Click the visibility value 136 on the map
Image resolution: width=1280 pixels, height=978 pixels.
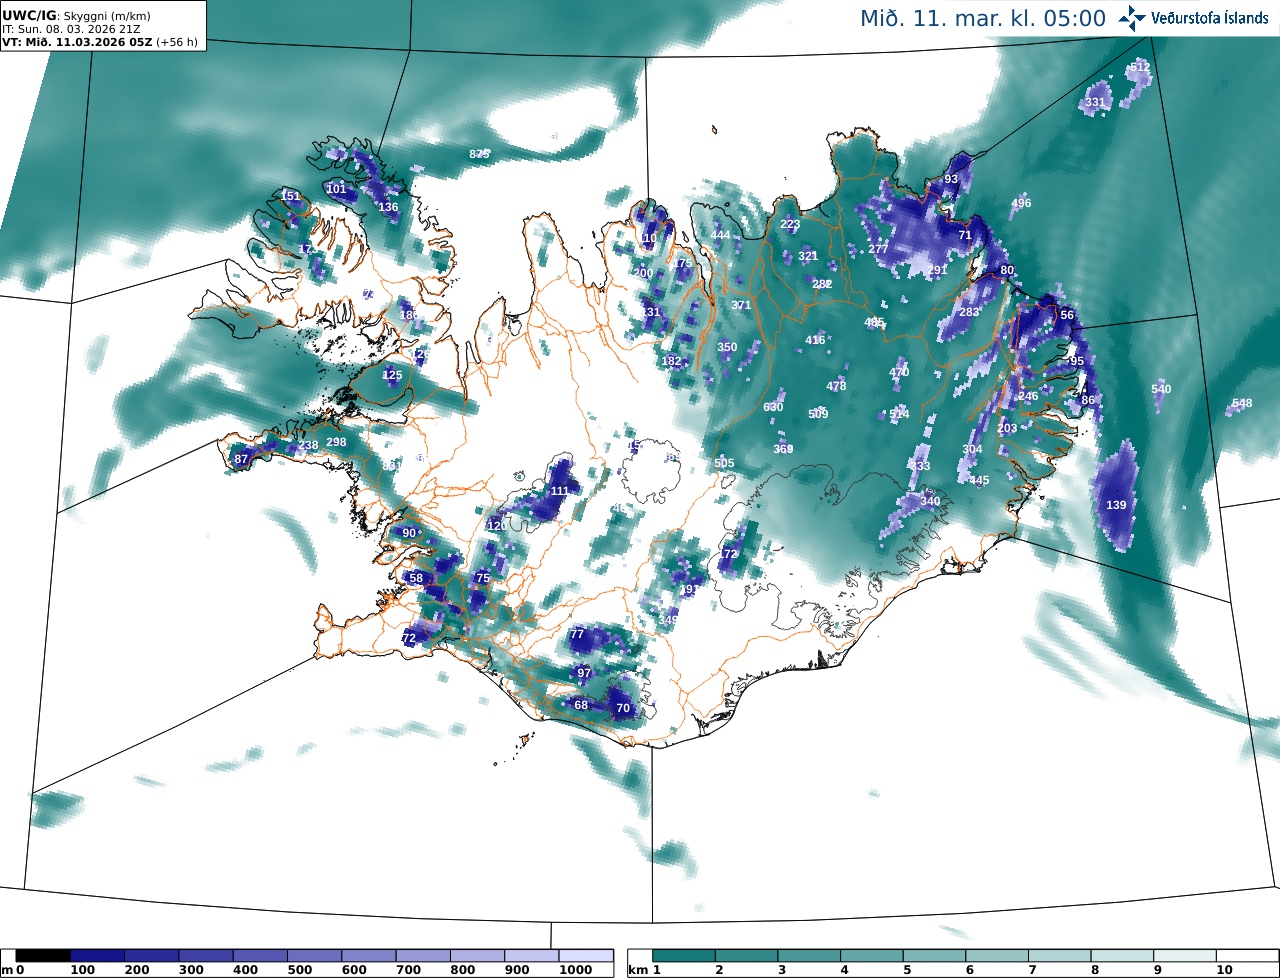pos(388,207)
